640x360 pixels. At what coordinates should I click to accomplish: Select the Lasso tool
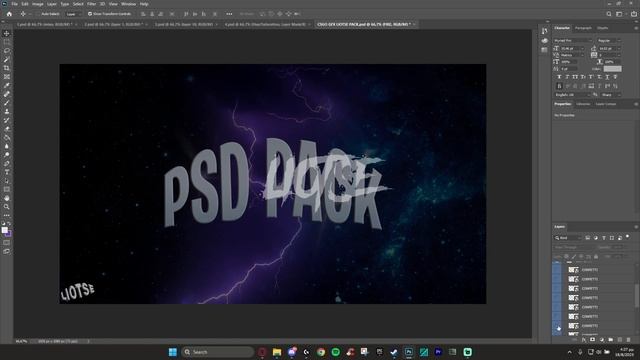[7, 51]
